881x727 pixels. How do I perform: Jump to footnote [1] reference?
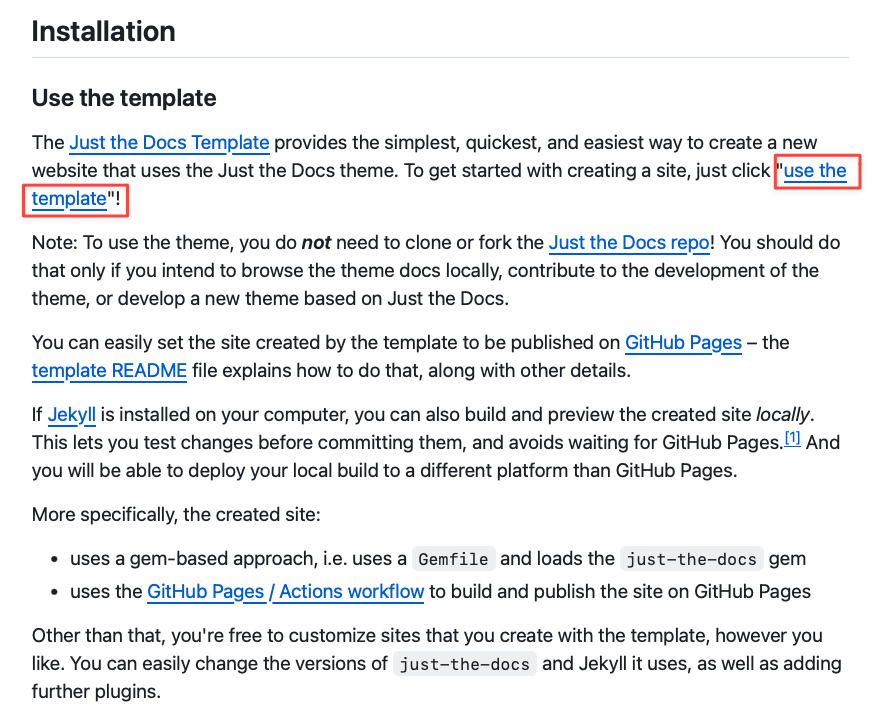point(792,438)
